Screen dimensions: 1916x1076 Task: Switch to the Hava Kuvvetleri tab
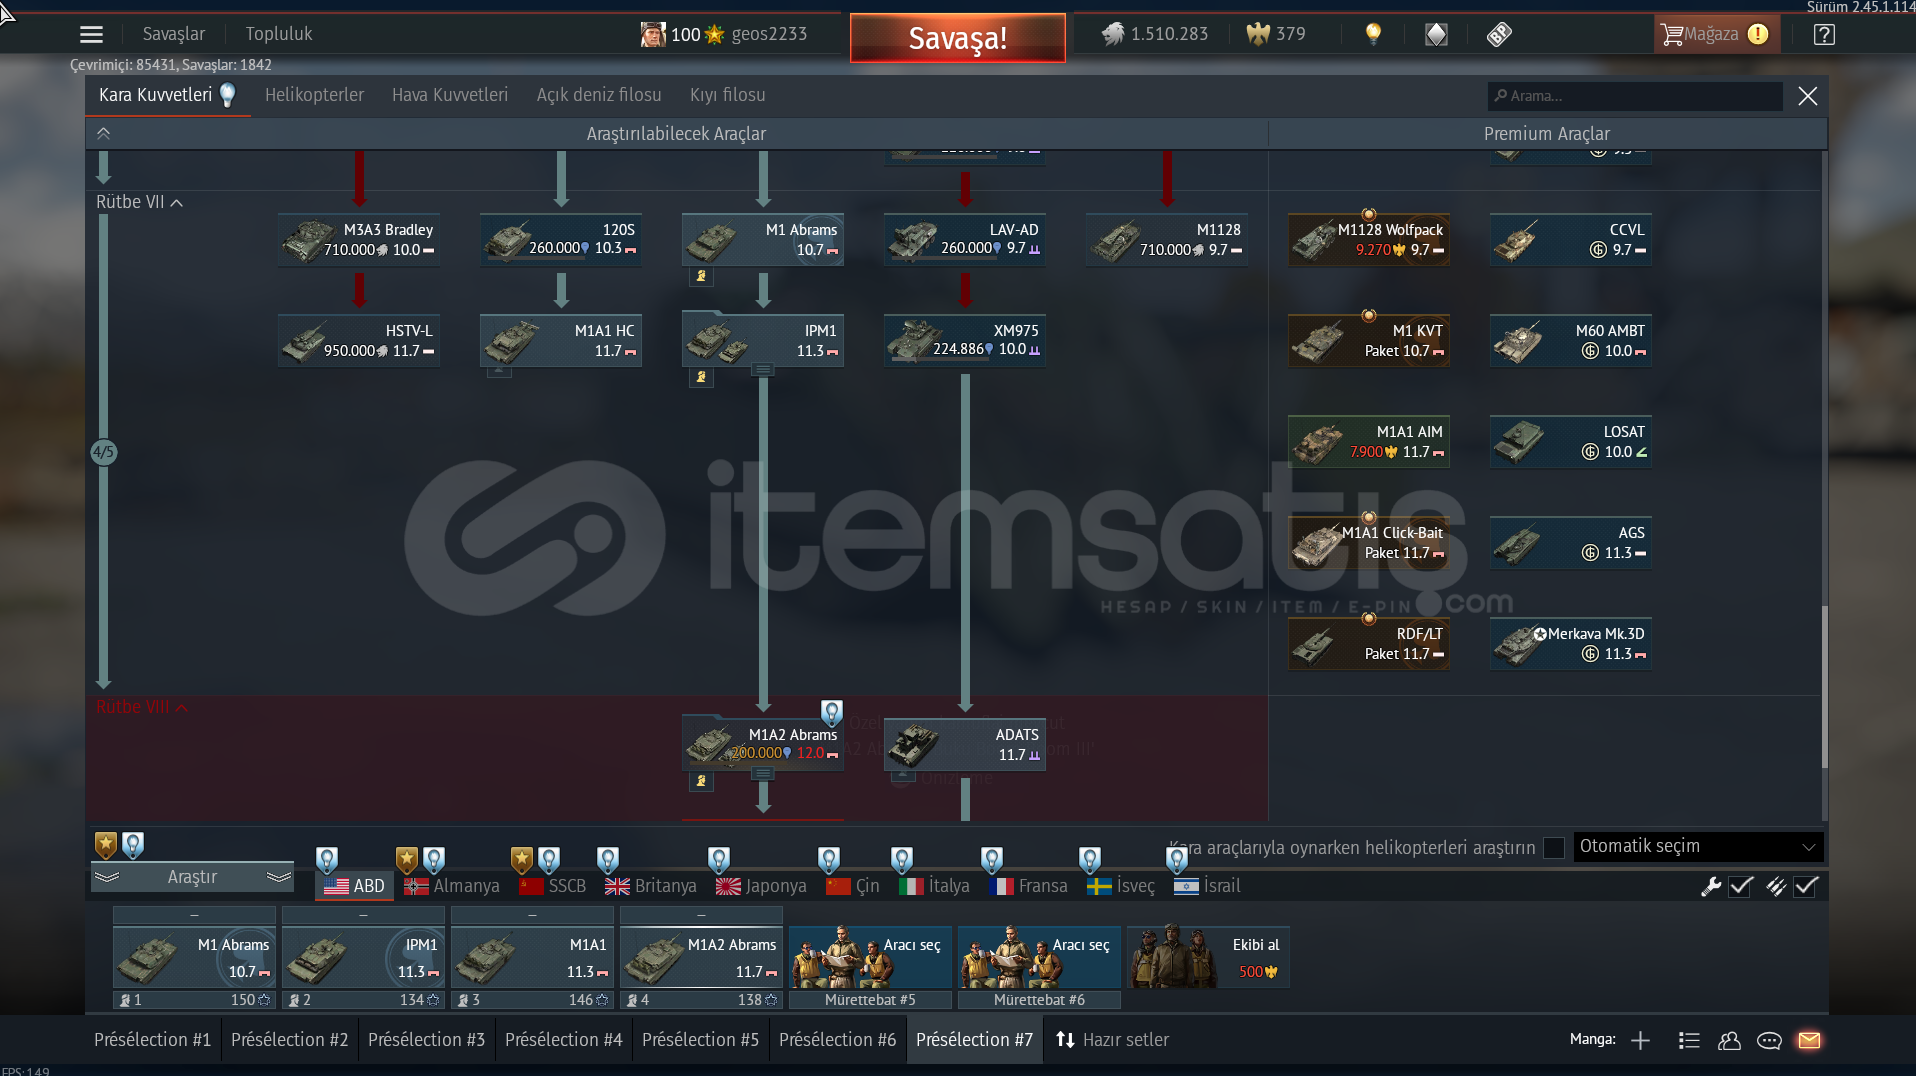(450, 95)
